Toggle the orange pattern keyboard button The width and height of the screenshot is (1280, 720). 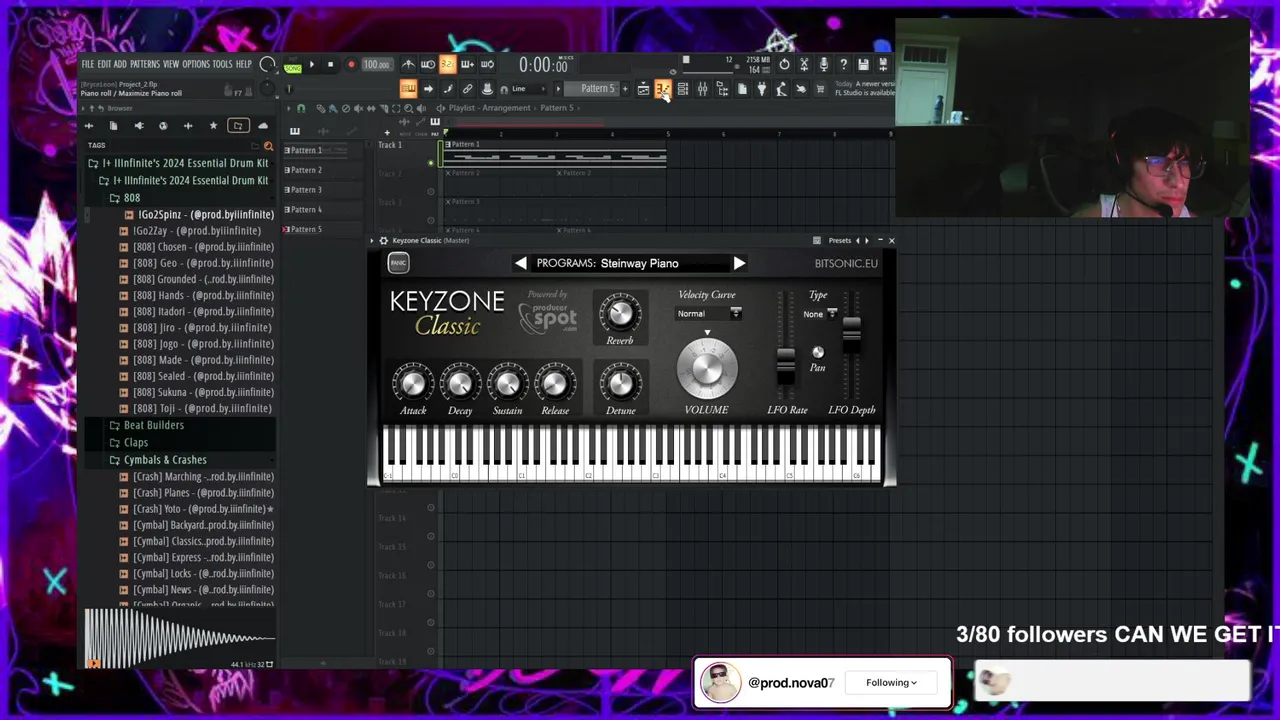tap(408, 90)
